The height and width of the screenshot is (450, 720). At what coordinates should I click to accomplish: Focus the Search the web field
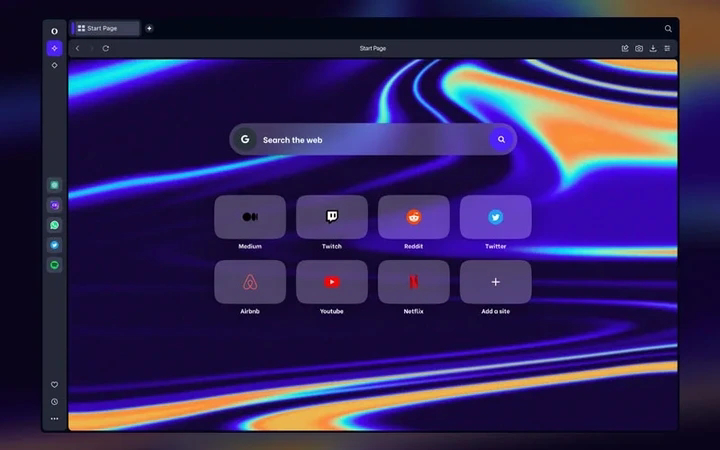point(372,140)
